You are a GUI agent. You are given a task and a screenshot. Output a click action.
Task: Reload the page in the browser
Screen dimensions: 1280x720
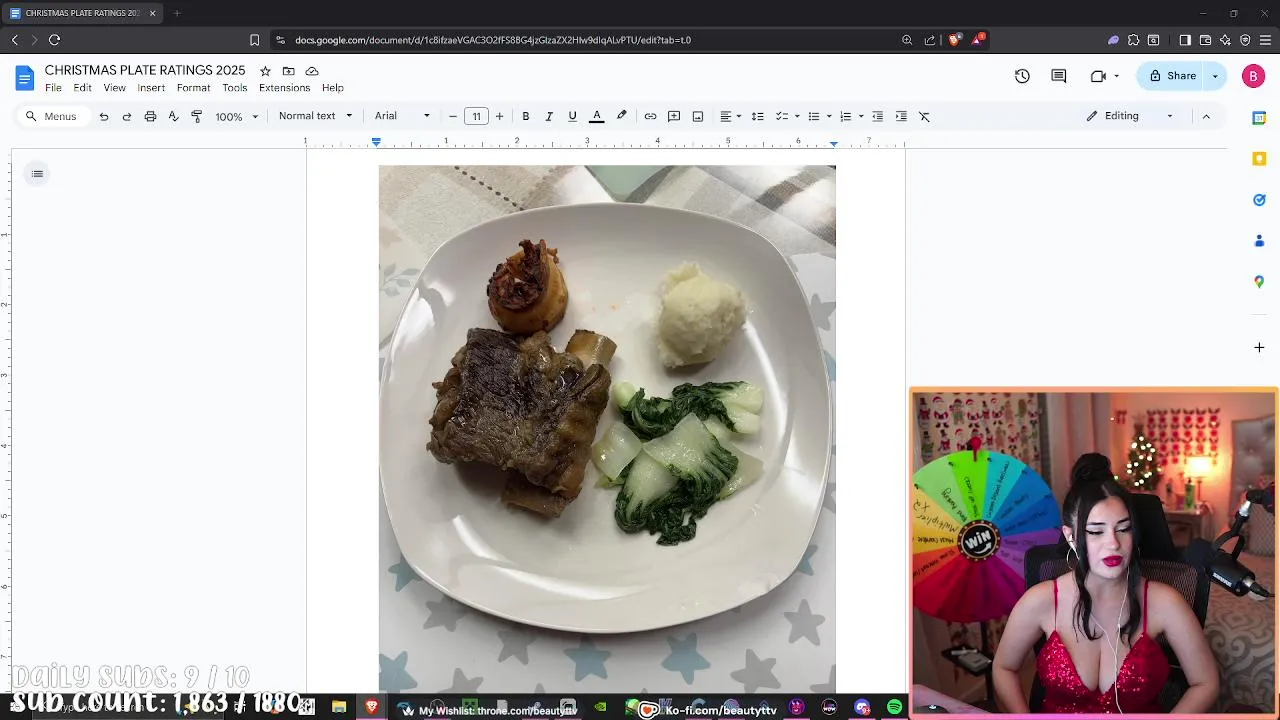[x=54, y=40]
